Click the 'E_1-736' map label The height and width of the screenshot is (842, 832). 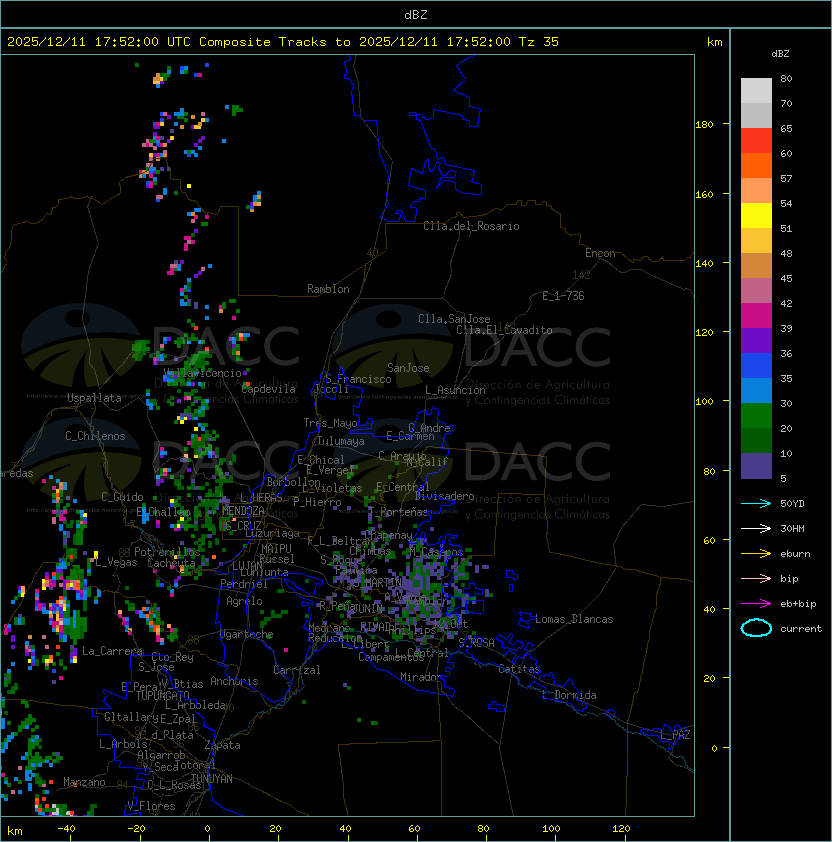click(x=563, y=296)
